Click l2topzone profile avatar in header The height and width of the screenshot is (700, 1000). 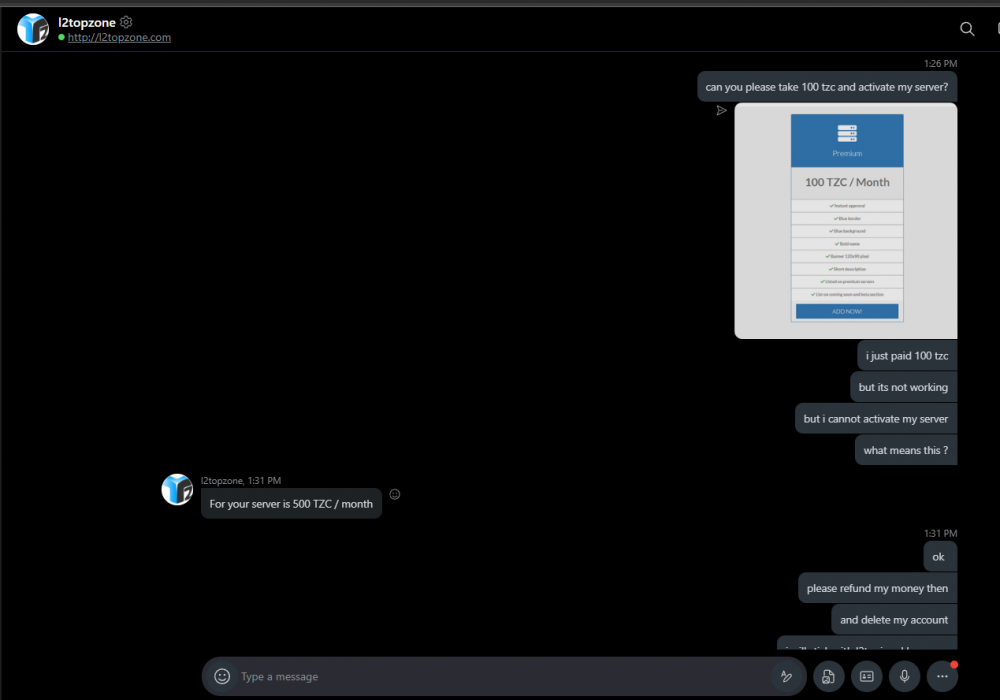point(33,29)
